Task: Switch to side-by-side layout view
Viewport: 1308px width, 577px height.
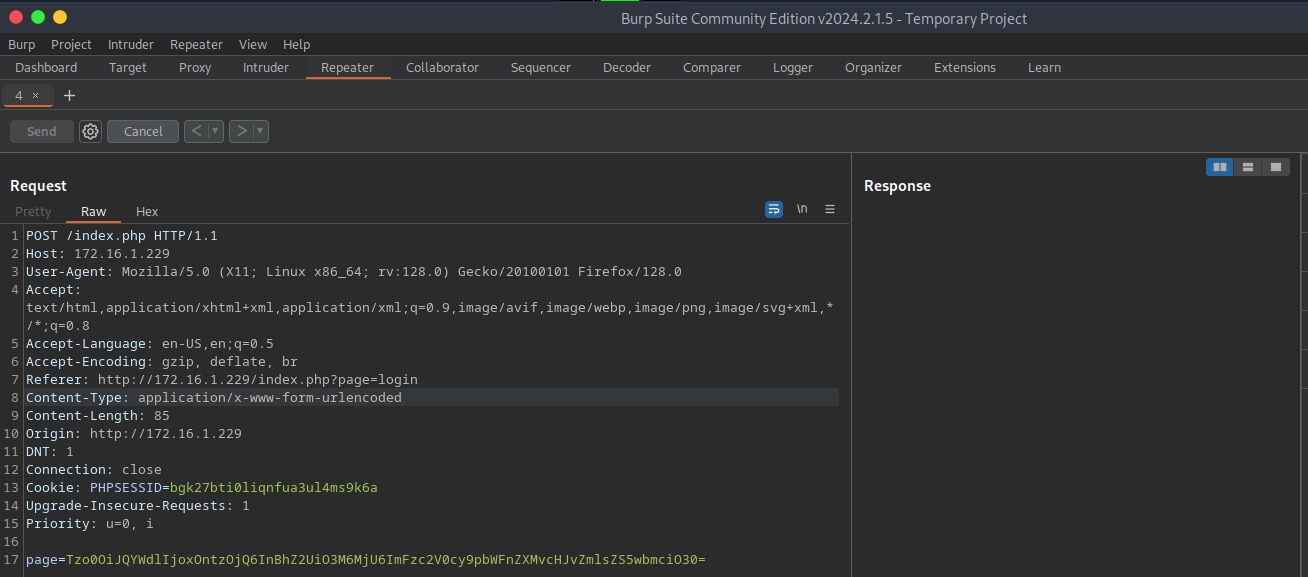Action: pos(1219,167)
